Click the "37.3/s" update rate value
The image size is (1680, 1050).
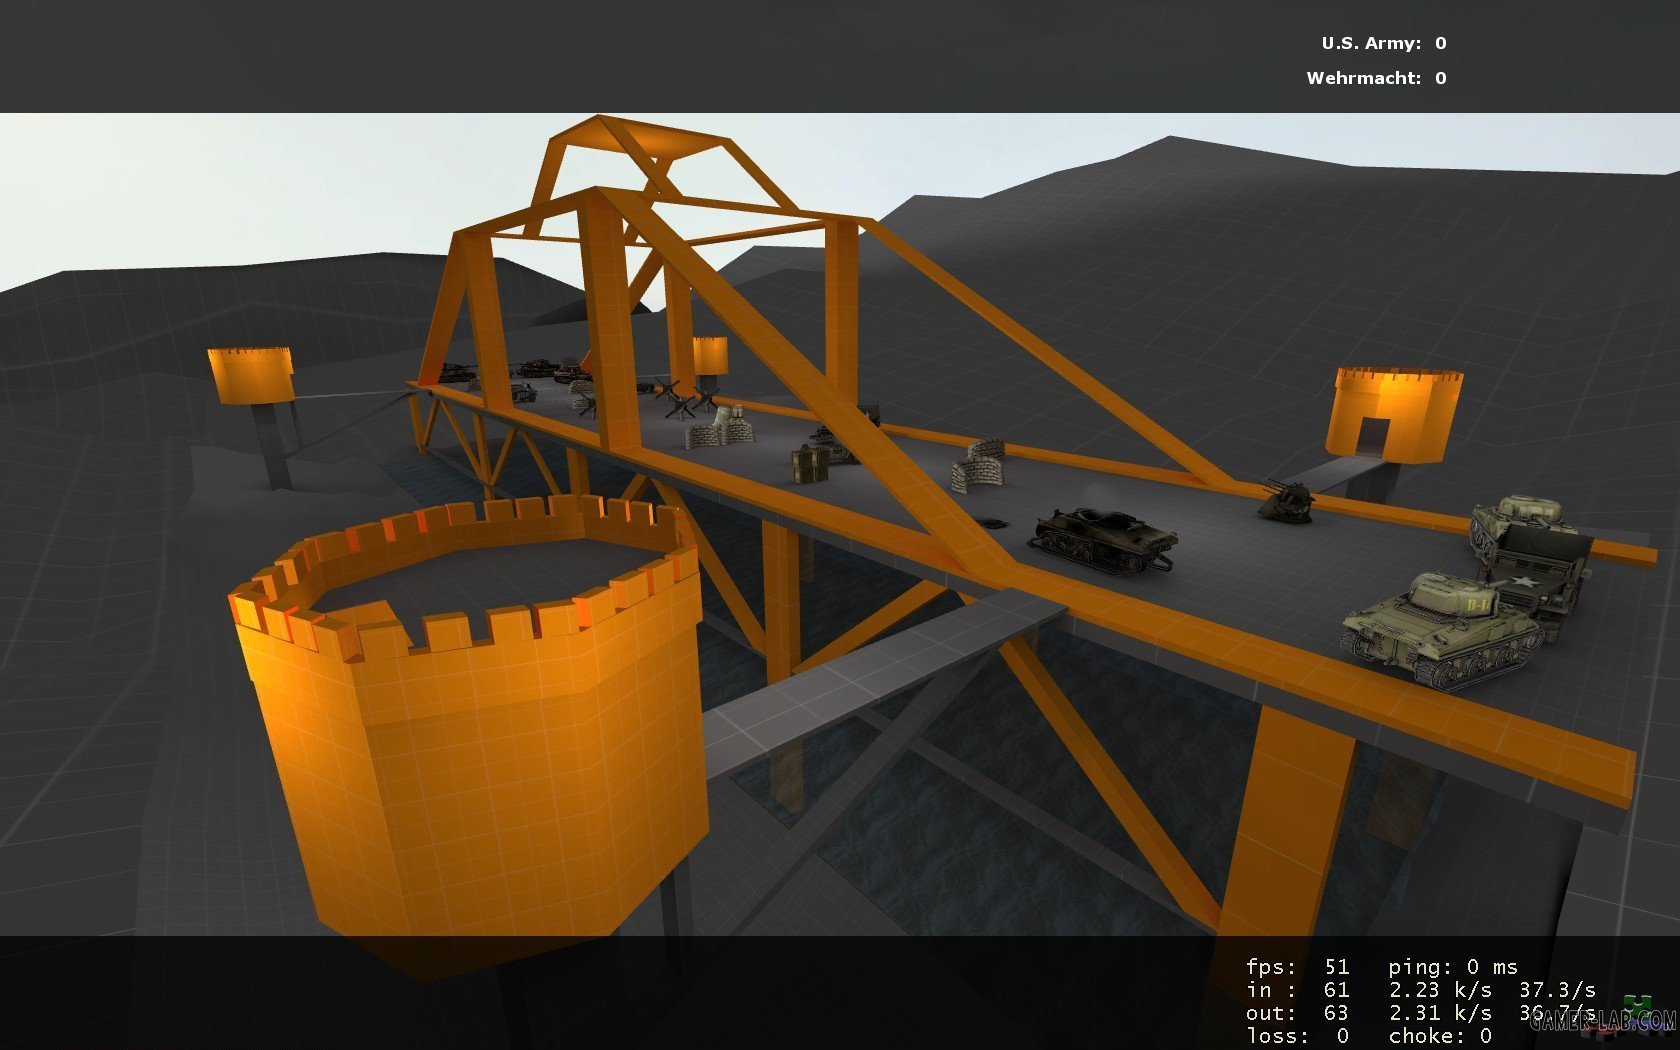pyautogui.click(x=1557, y=990)
